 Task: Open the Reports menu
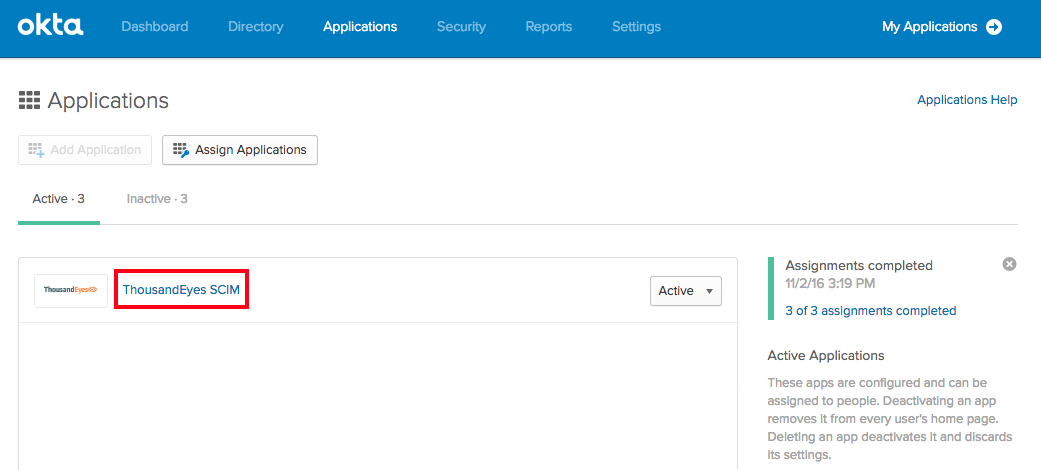point(548,27)
